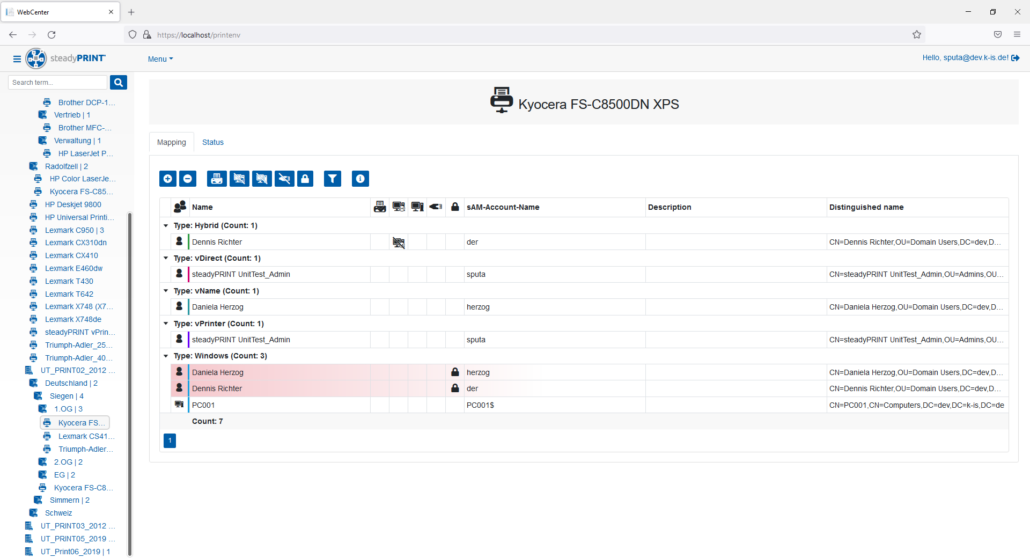Collapse the Type: vDirect group
1030x558 pixels.
pos(166,258)
